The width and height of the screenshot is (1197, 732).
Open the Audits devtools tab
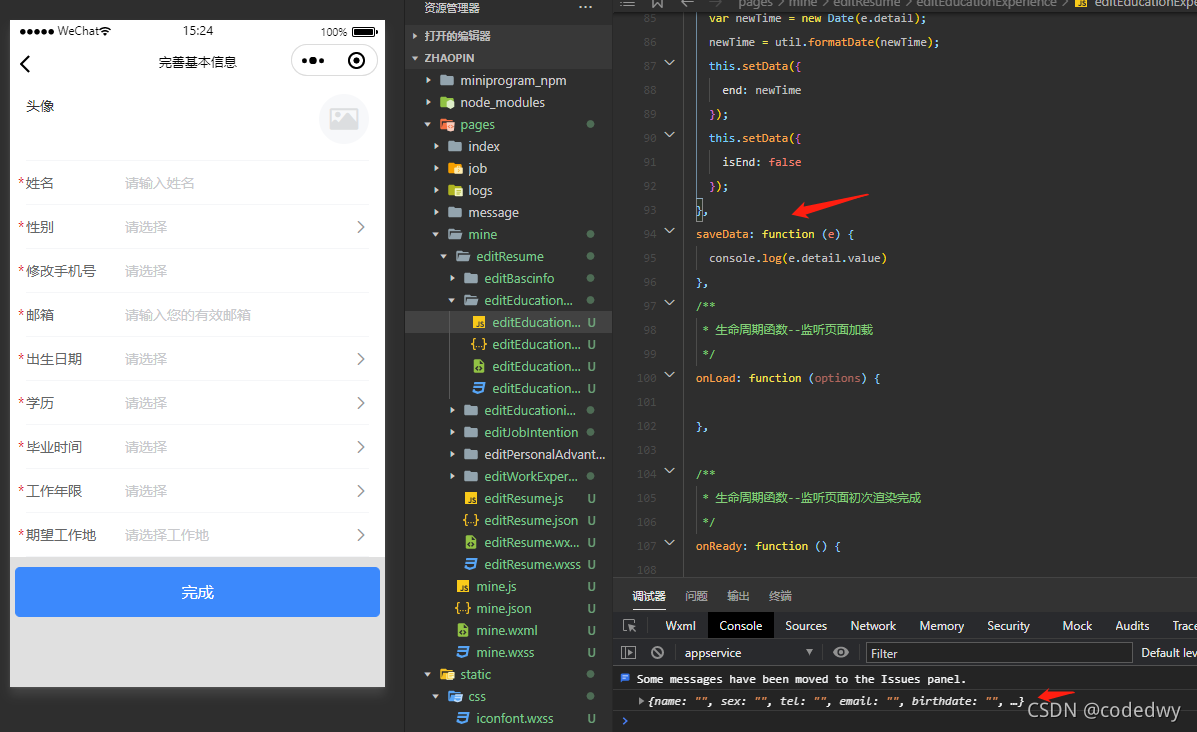(1132, 626)
